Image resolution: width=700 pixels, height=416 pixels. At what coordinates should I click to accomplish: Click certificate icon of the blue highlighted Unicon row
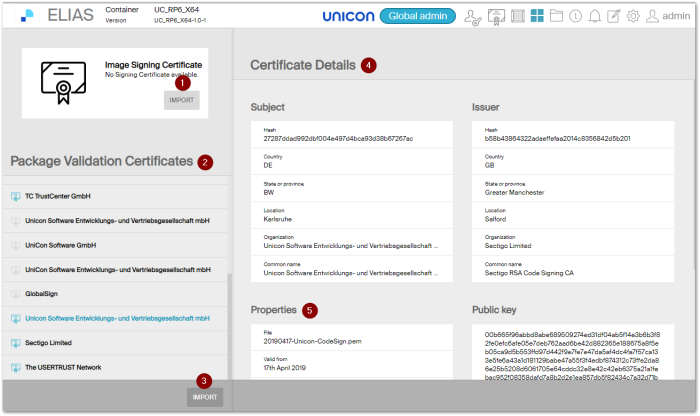pyautogui.click(x=16, y=319)
